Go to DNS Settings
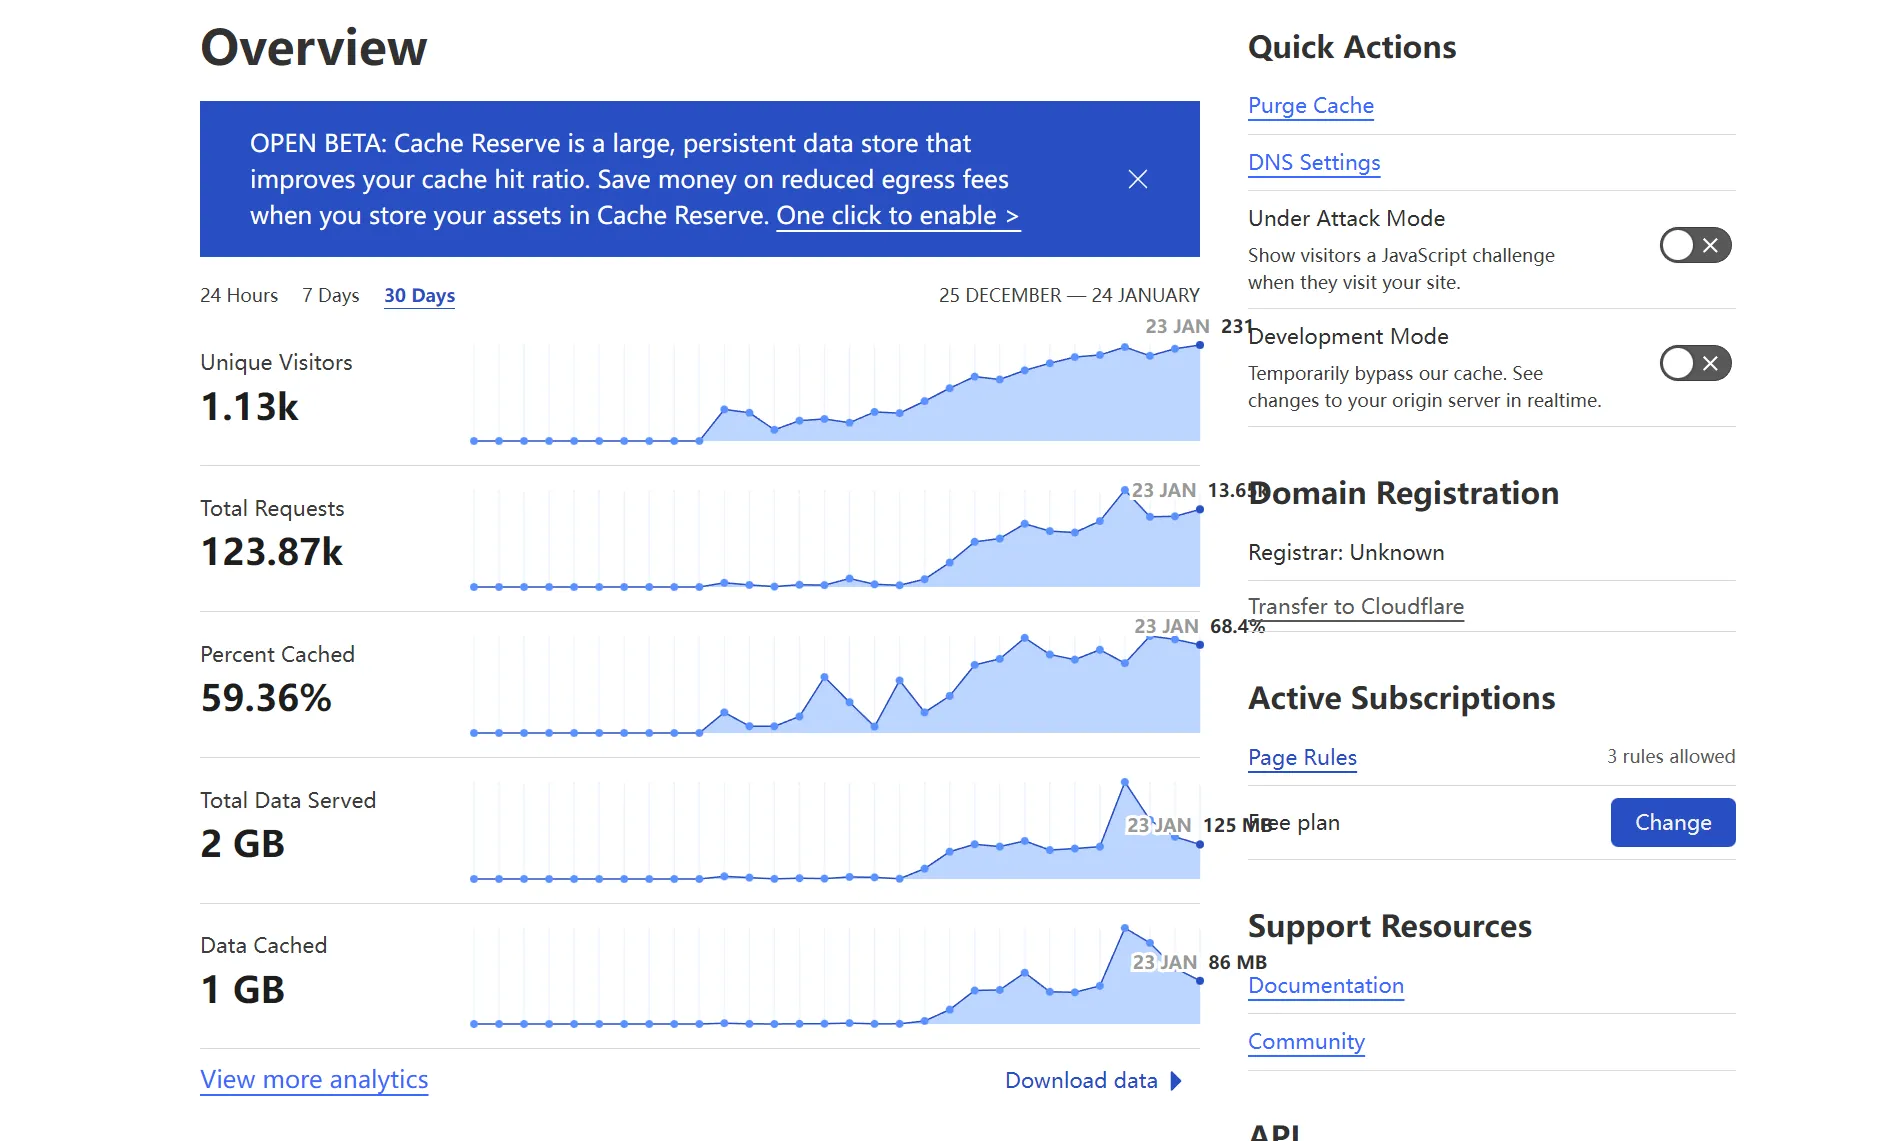Image resolution: width=1886 pixels, height=1141 pixels. click(1313, 162)
